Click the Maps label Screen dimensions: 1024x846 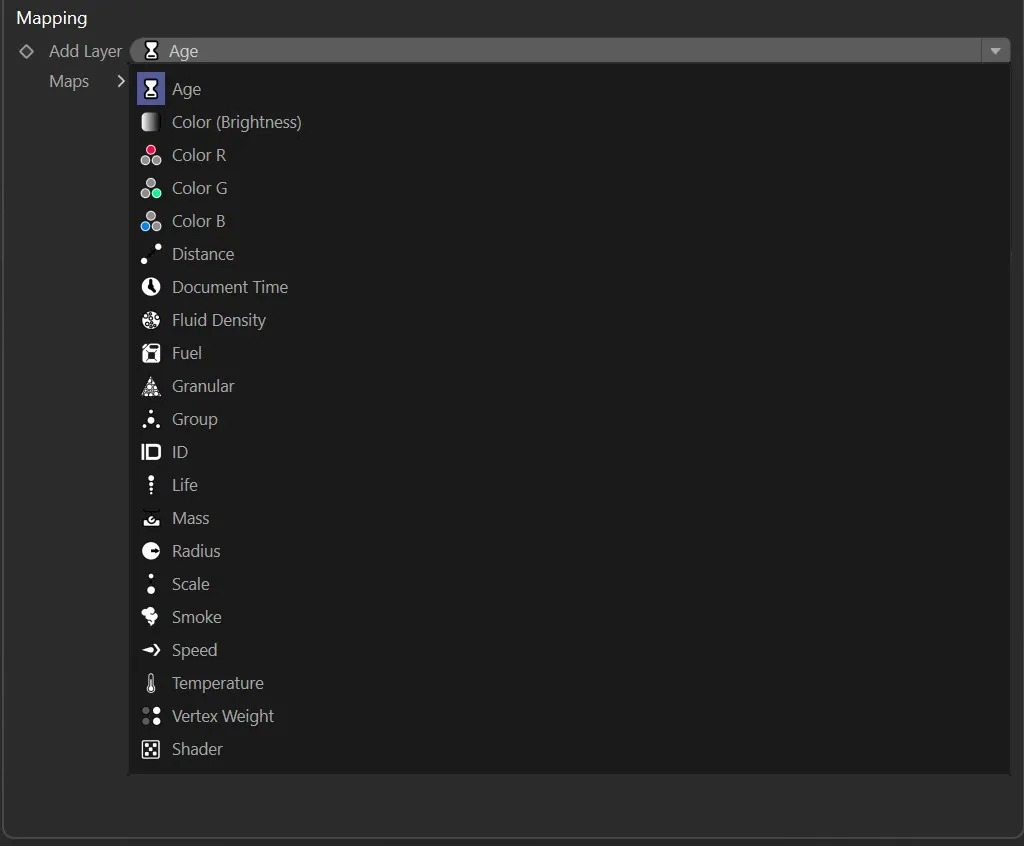click(68, 81)
